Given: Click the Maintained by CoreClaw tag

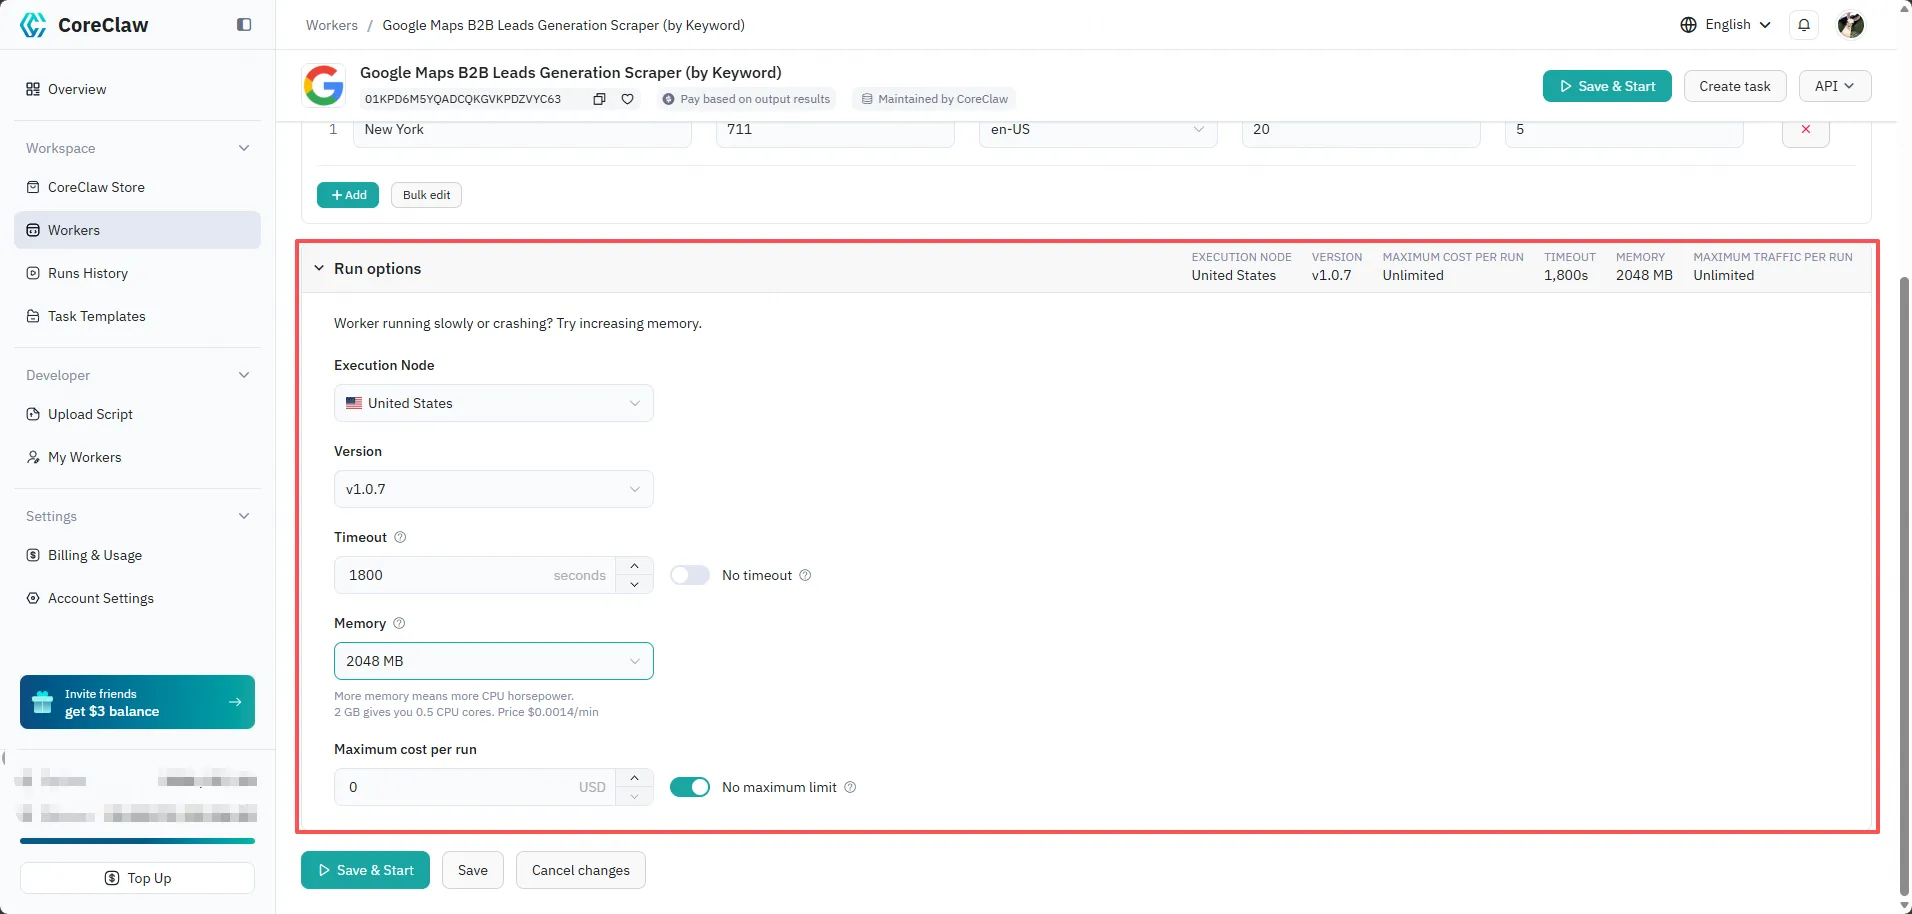Looking at the screenshot, I should [935, 99].
